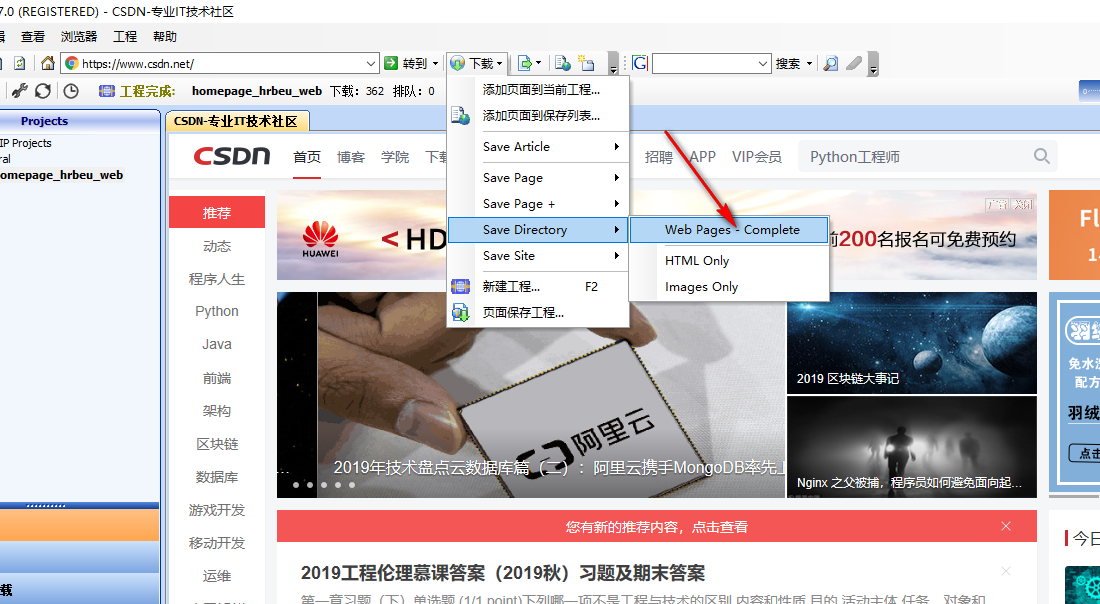This screenshot has height=604, width=1100.
Task: Click the export page icon right of 下载
Action: (x=525, y=62)
